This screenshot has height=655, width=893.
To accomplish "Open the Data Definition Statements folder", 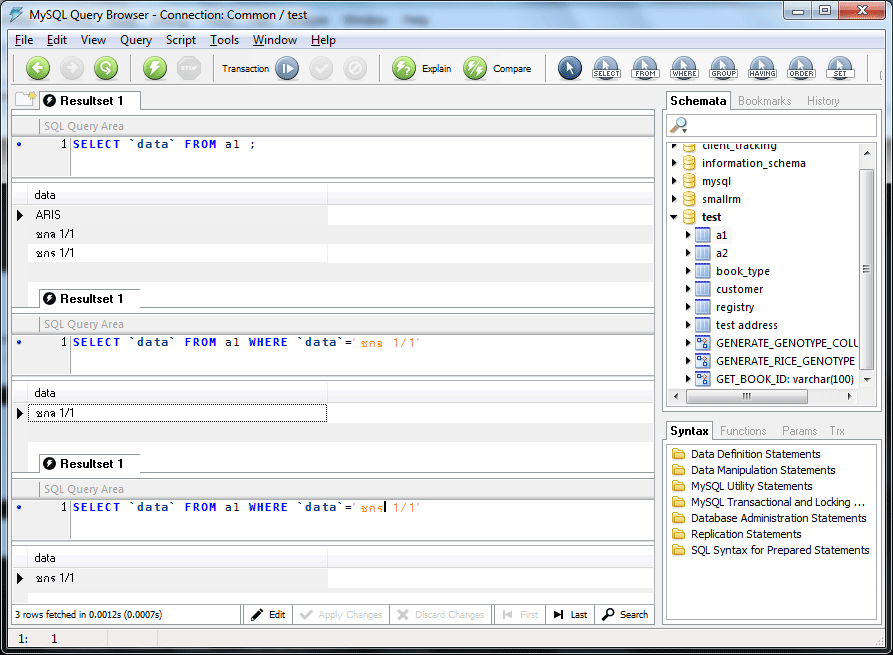I will coord(755,454).
